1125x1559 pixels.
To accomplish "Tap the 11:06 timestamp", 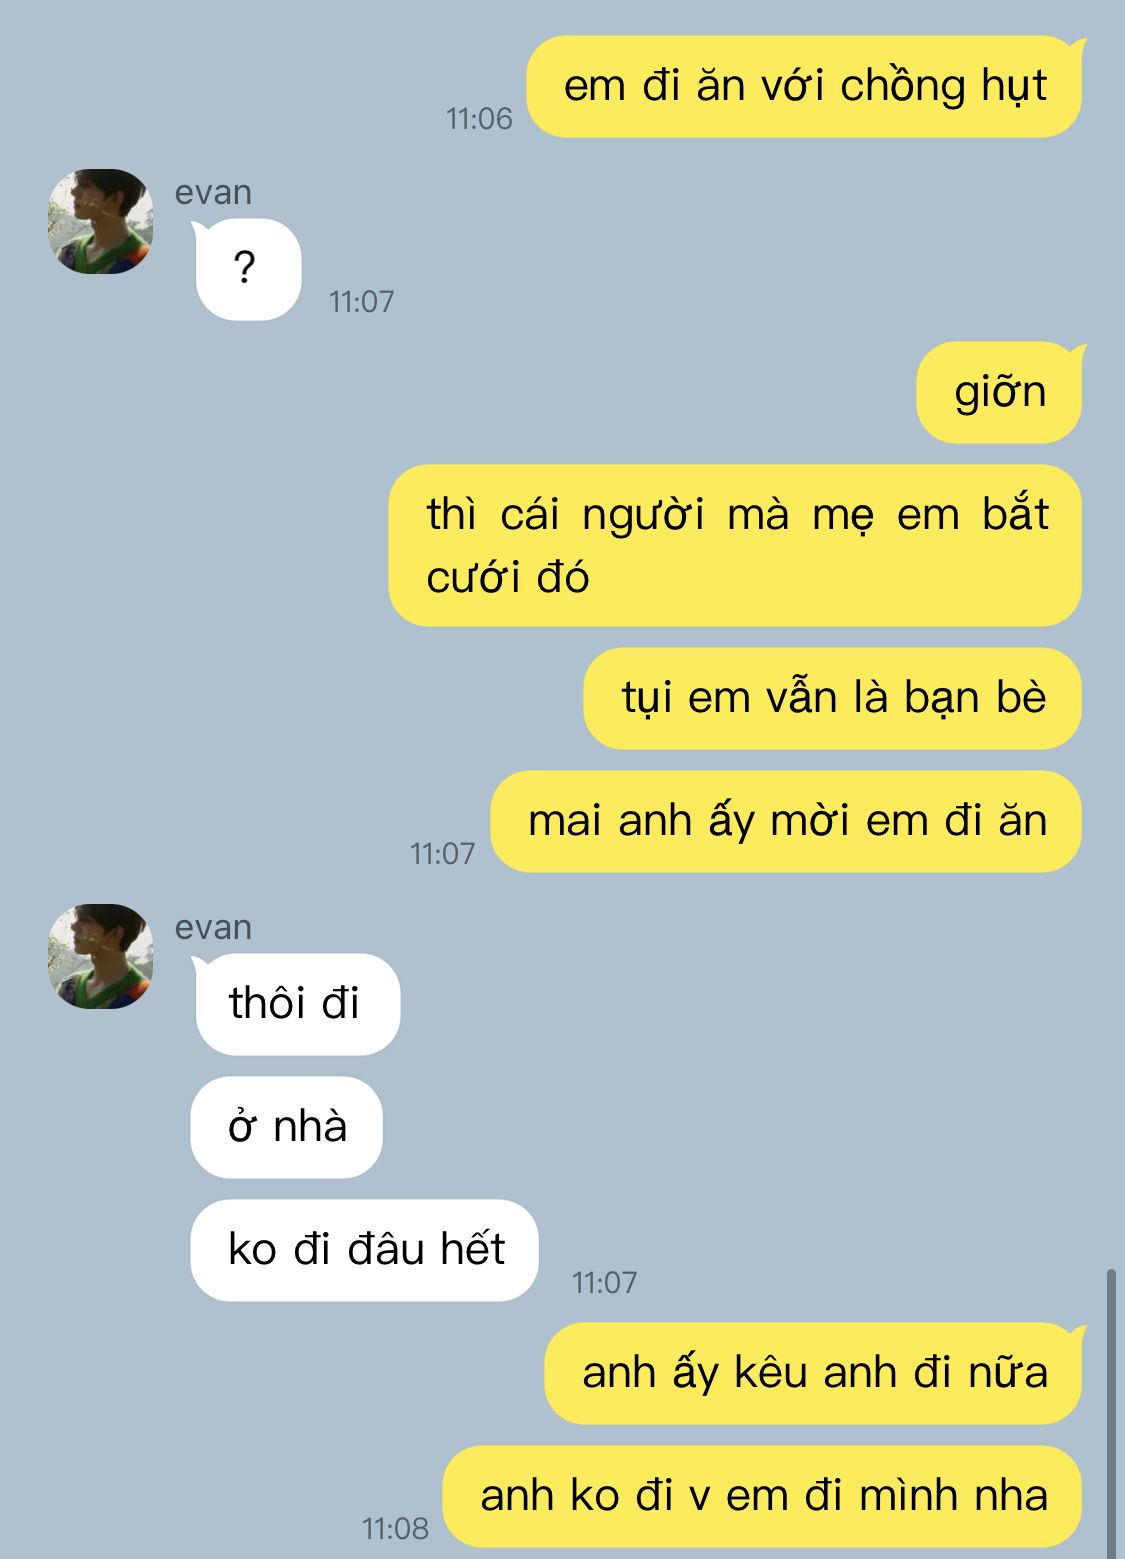I will click(479, 119).
